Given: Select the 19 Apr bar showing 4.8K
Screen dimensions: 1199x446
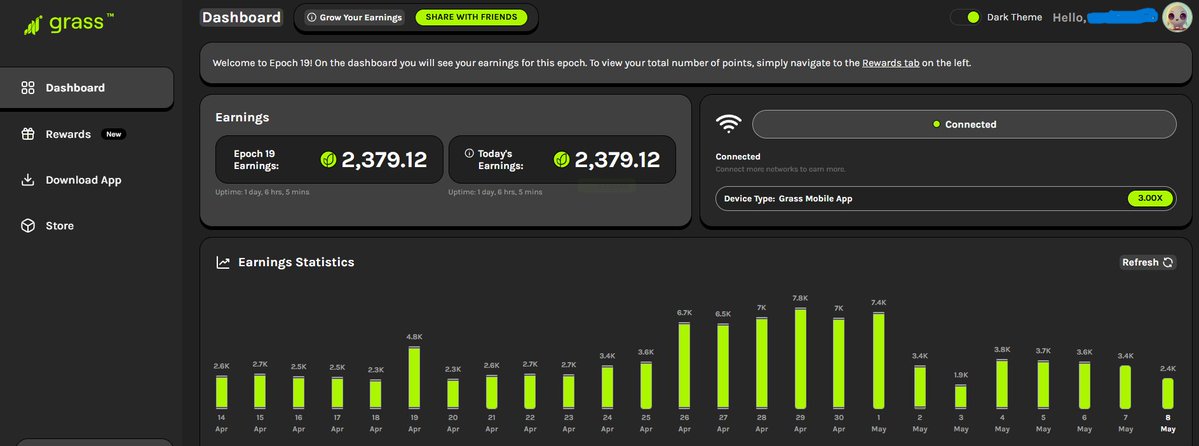Looking at the screenshot, I should tap(414, 377).
